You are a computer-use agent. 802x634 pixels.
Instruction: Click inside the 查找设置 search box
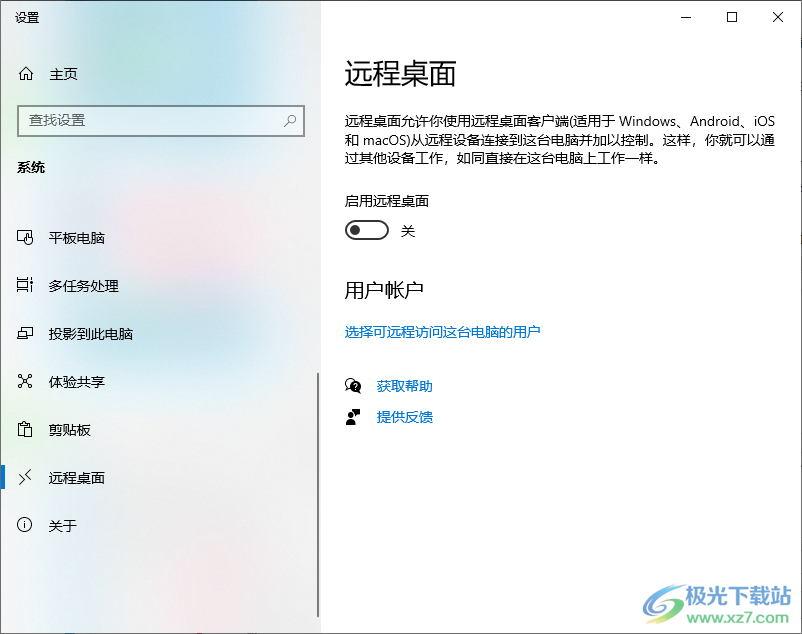tap(150, 120)
